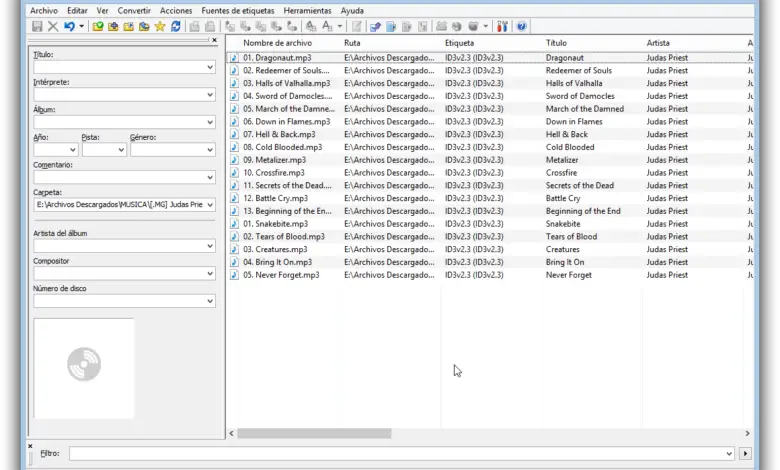Viewport: 780px width, 470px height.
Task: Save tags with the floppy disk icon
Action: tap(37, 26)
